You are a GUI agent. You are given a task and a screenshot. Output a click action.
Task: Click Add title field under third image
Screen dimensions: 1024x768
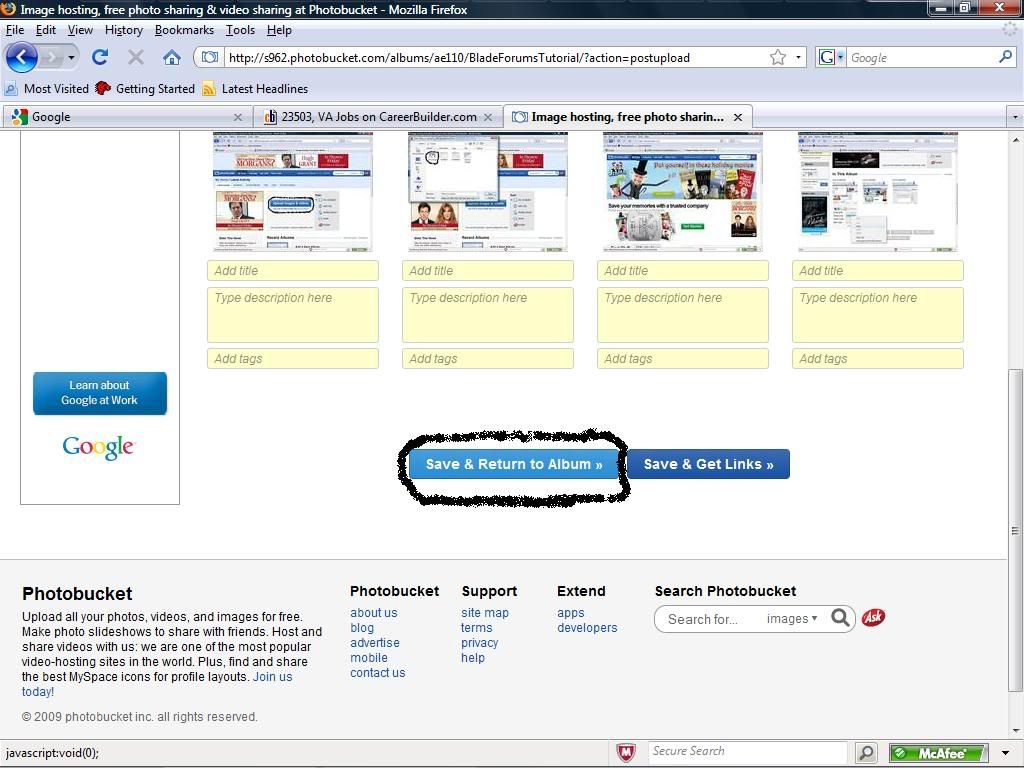(x=682, y=270)
